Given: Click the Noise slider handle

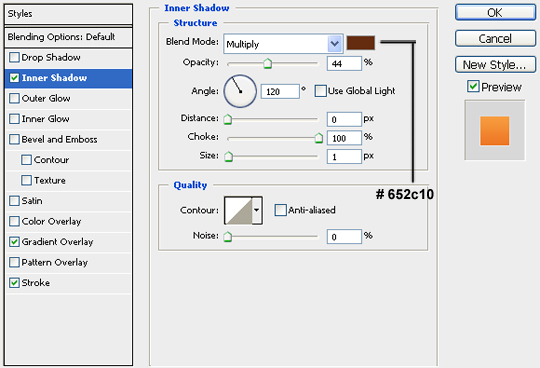Looking at the screenshot, I should [228, 237].
